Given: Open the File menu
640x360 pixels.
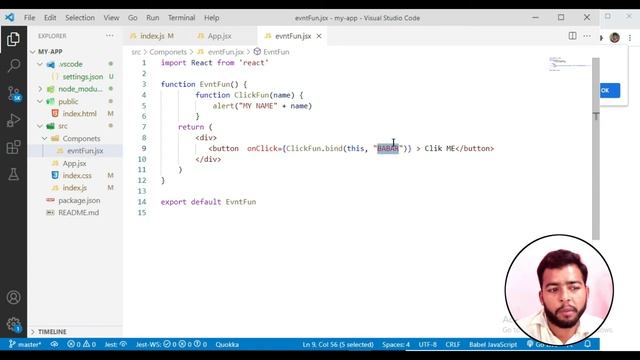Looking at the screenshot, I should click(29, 18).
